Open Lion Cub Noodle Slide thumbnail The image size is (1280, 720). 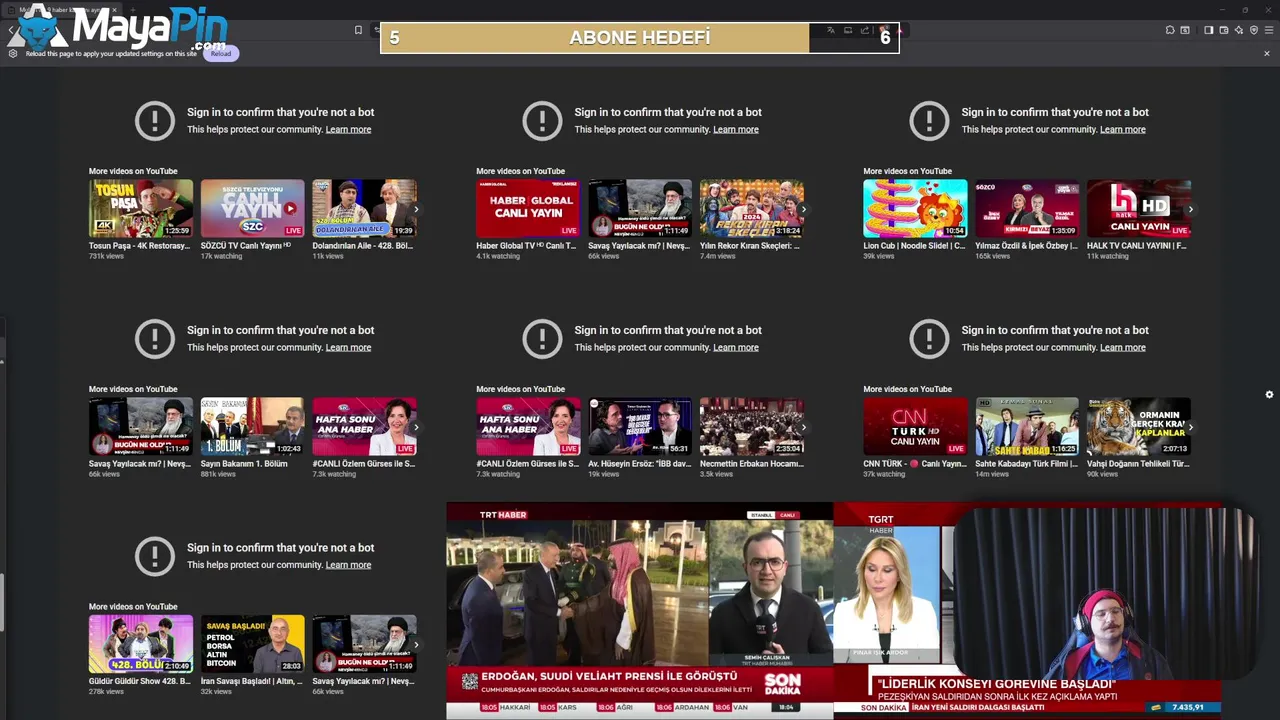(x=915, y=208)
